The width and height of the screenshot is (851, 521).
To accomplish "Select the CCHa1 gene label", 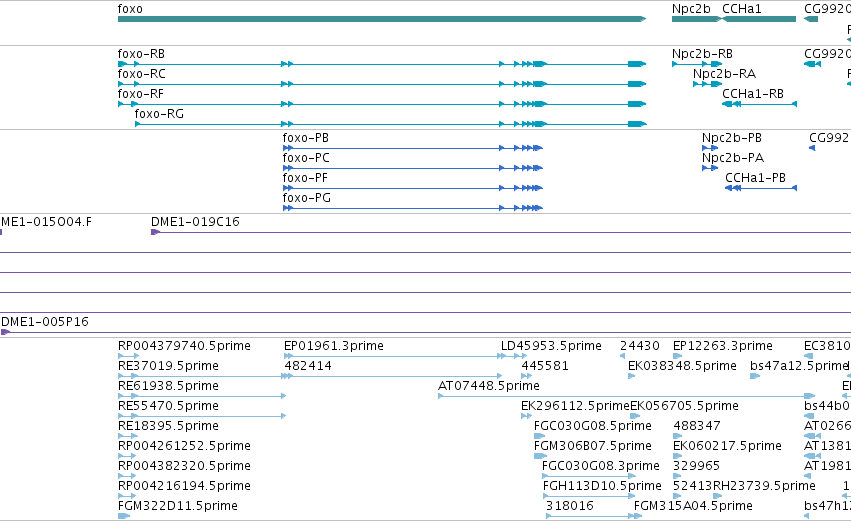I will 741,9.
